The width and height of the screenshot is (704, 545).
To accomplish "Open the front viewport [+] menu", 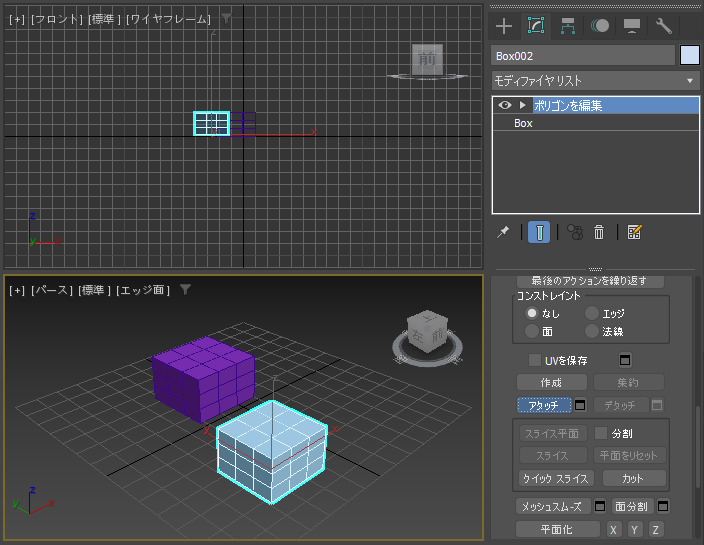I will coord(17,19).
